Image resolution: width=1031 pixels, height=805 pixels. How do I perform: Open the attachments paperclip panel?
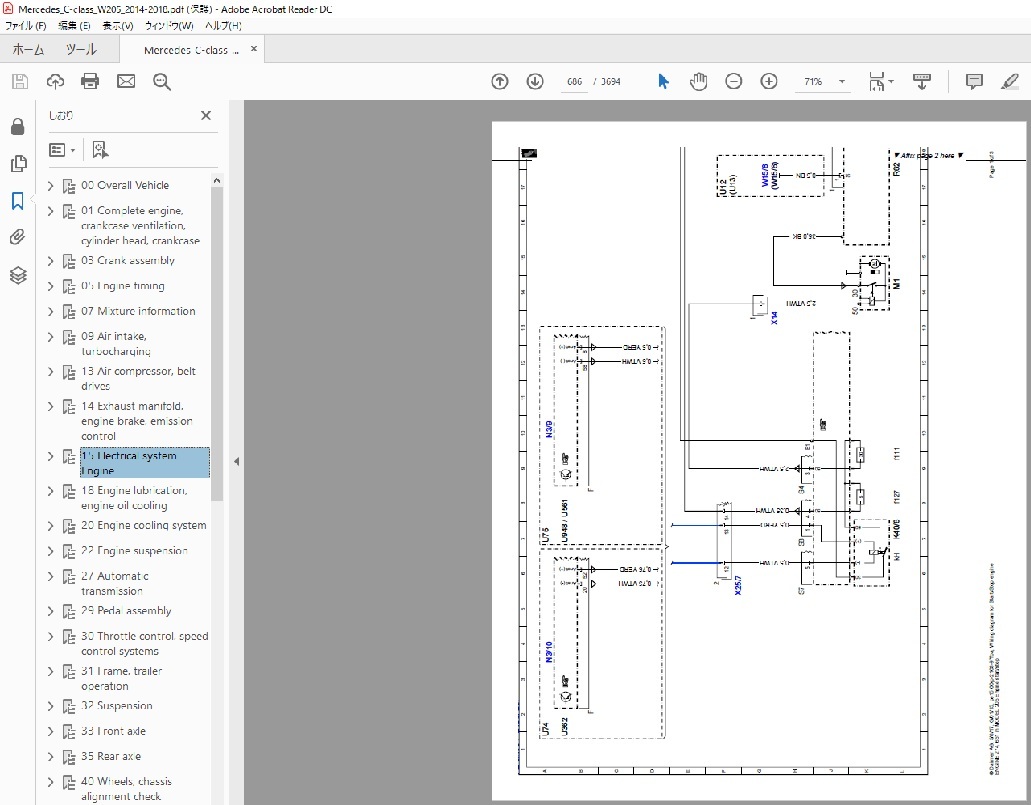18,237
